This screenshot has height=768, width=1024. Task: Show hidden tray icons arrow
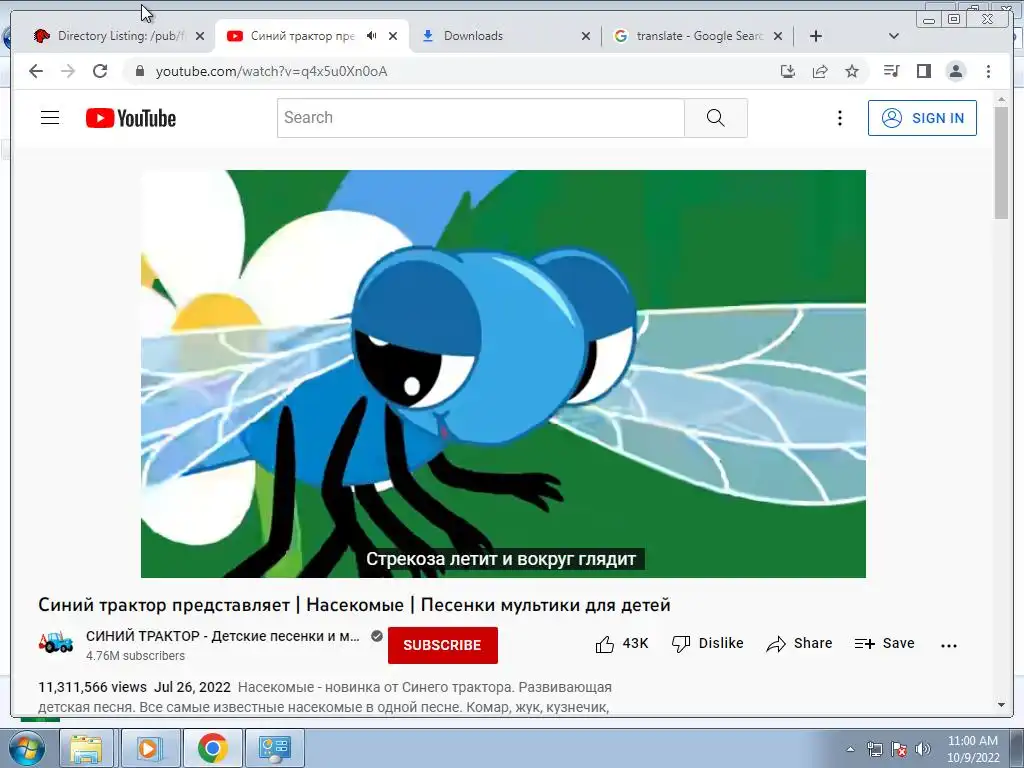850,749
